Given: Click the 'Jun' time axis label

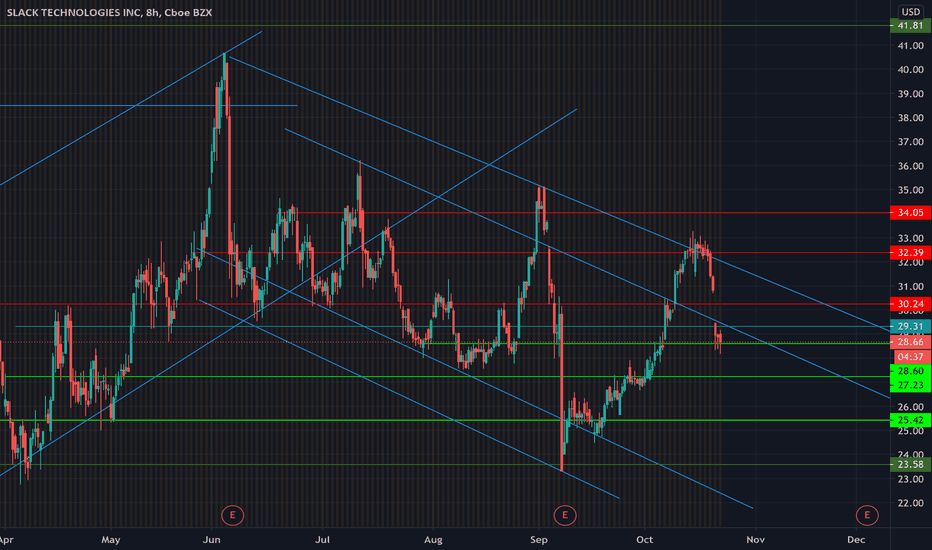Looking at the screenshot, I should (212, 540).
